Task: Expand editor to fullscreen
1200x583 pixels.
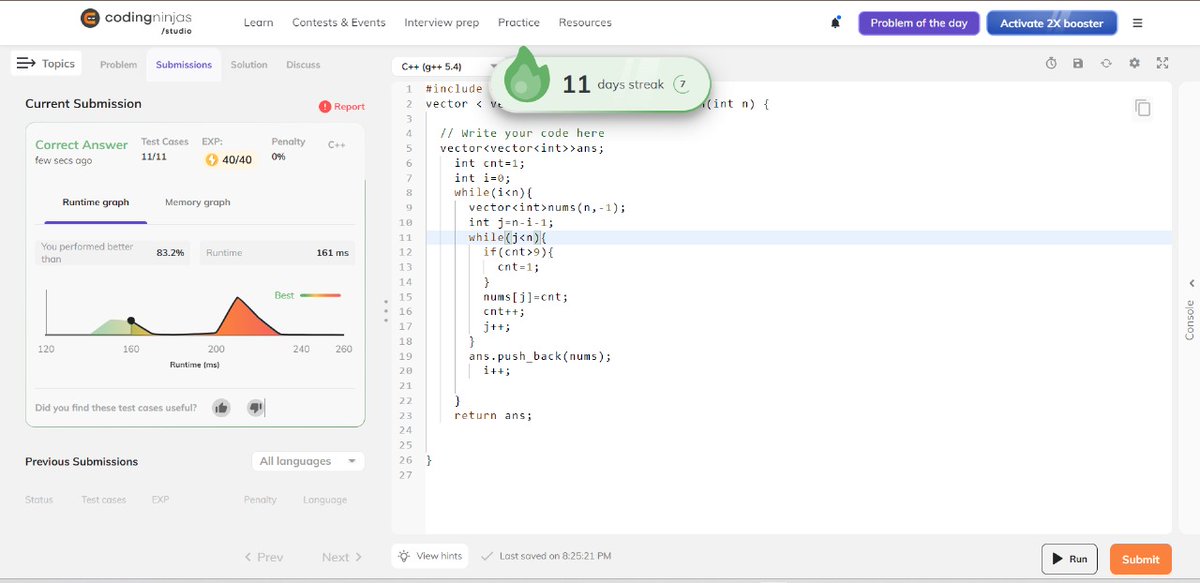Action: coord(1162,63)
